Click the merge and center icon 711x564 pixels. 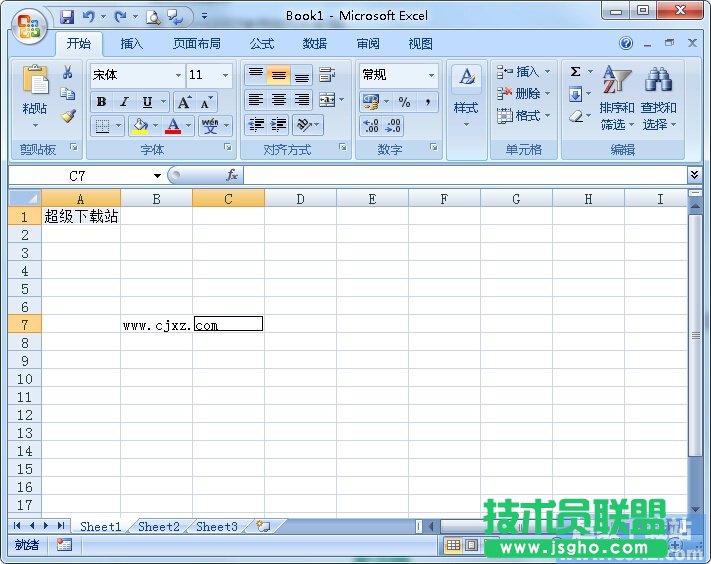(x=326, y=100)
